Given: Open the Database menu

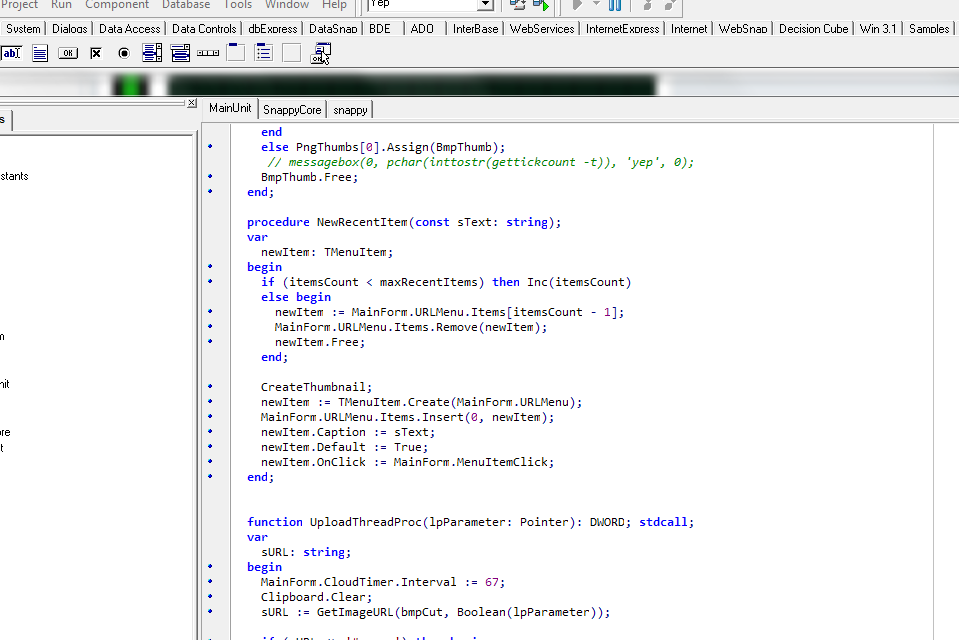Looking at the screenshot, I should coord(186,5).
